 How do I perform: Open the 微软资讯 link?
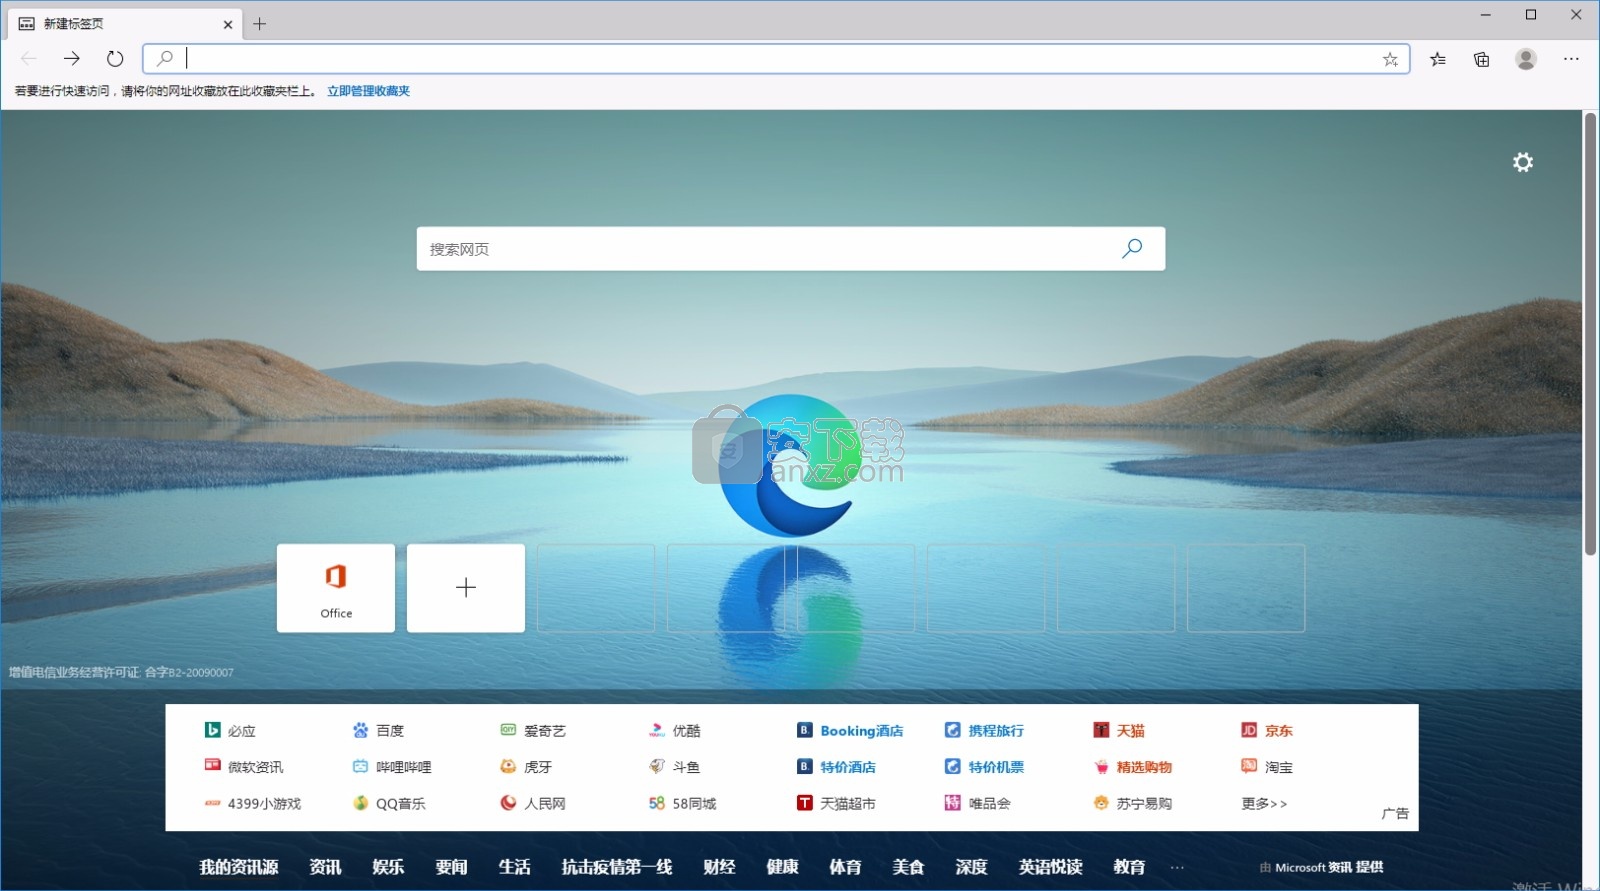244,767
